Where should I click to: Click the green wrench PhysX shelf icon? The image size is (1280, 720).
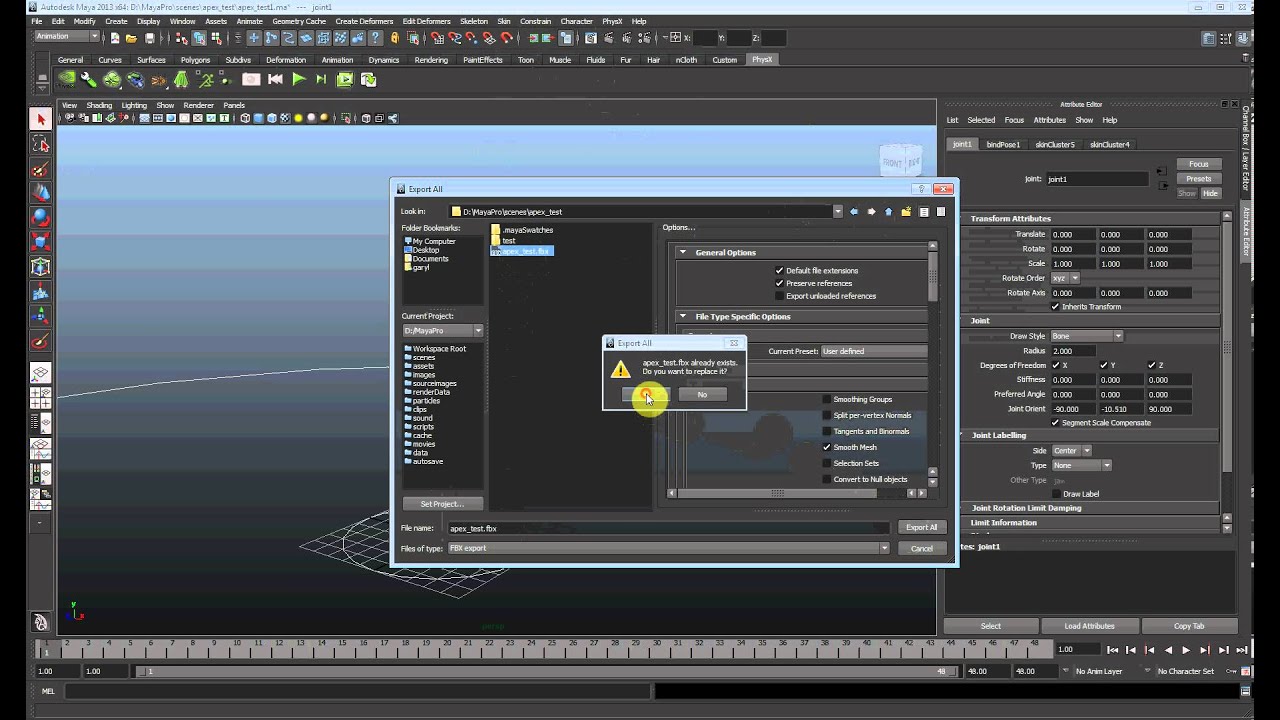tap(89, 80)
